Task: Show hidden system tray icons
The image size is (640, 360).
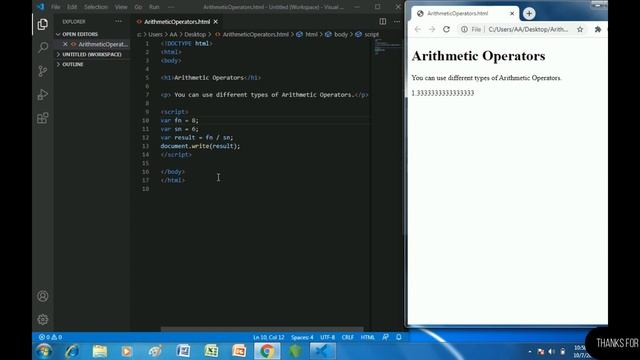Action: pos(530,351)
